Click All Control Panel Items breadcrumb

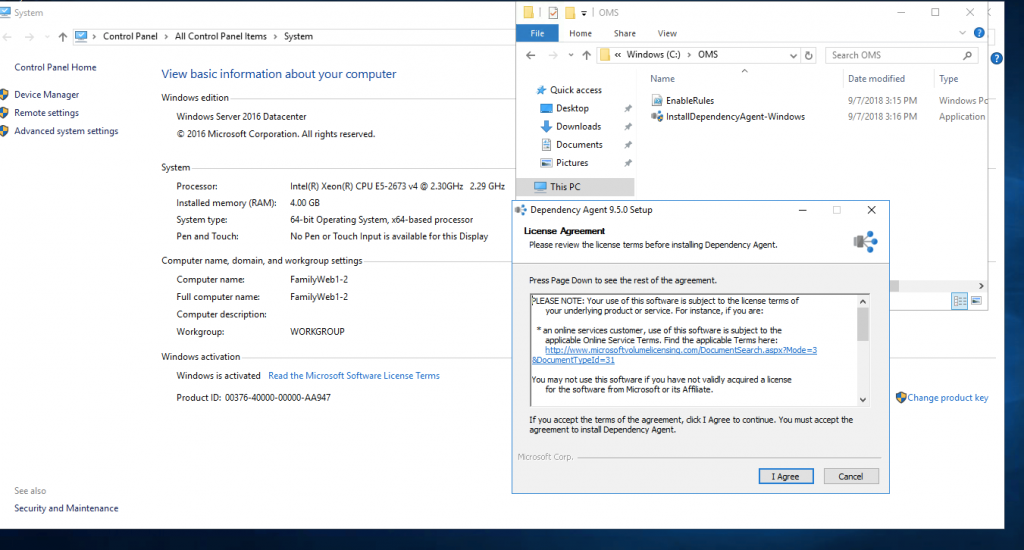point(221,37)
